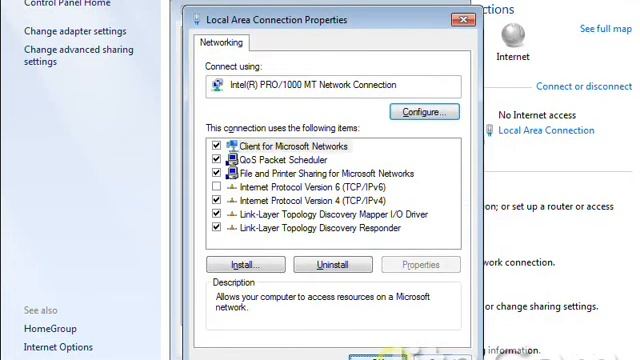Select the Networking tab

coord(221,42)
